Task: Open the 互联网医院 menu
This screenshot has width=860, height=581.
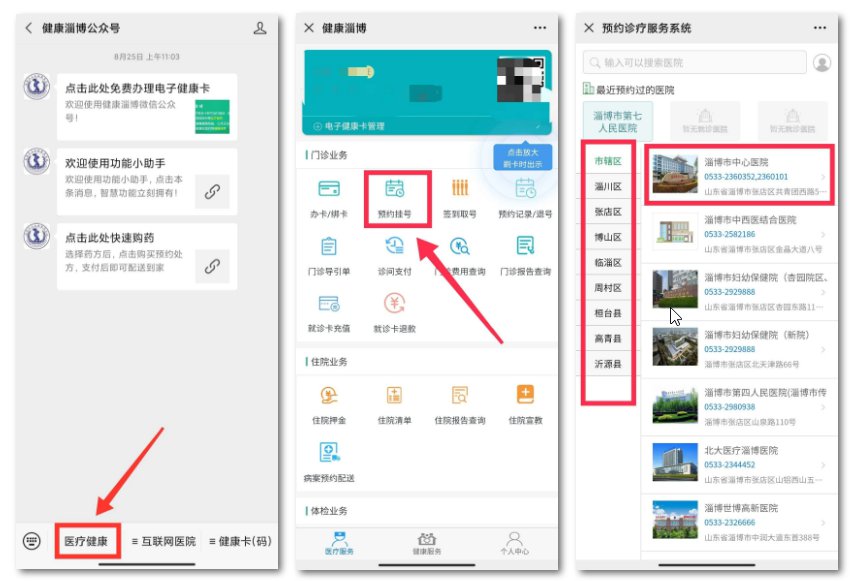Action: (164, 541)
